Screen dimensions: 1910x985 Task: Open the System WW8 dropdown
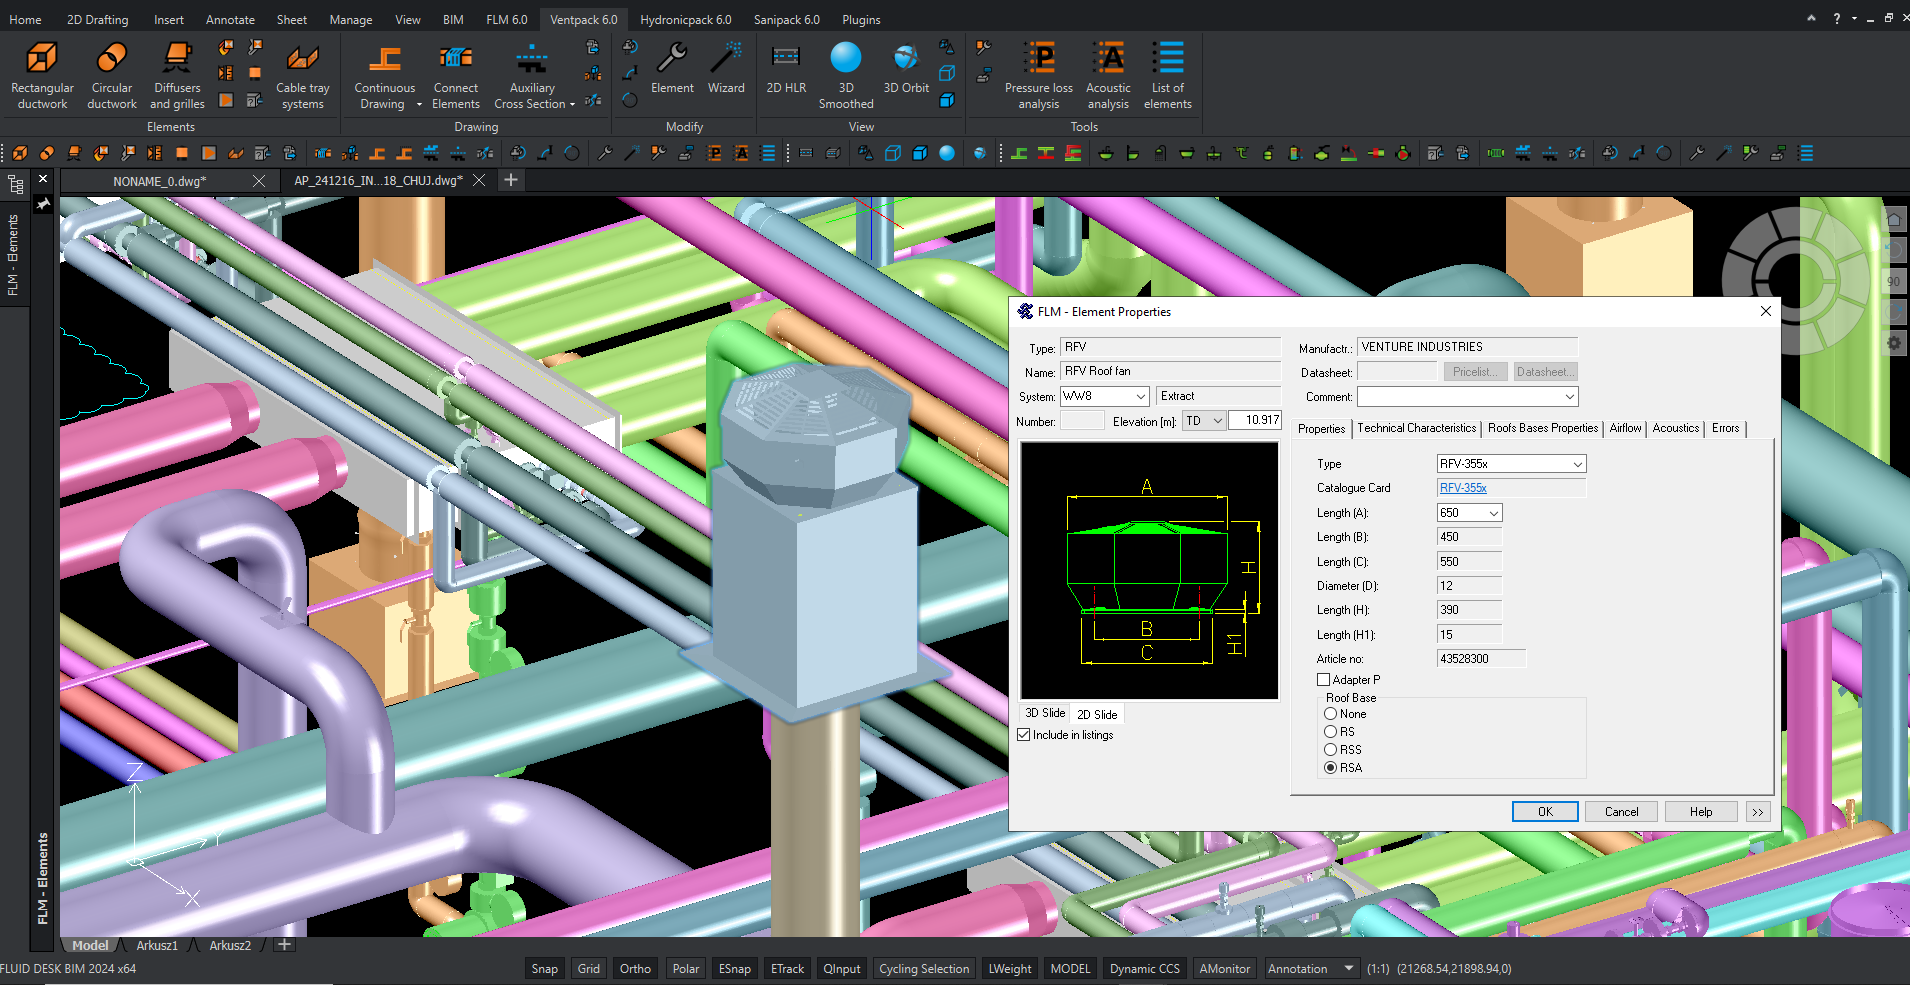click(1140, 397)
